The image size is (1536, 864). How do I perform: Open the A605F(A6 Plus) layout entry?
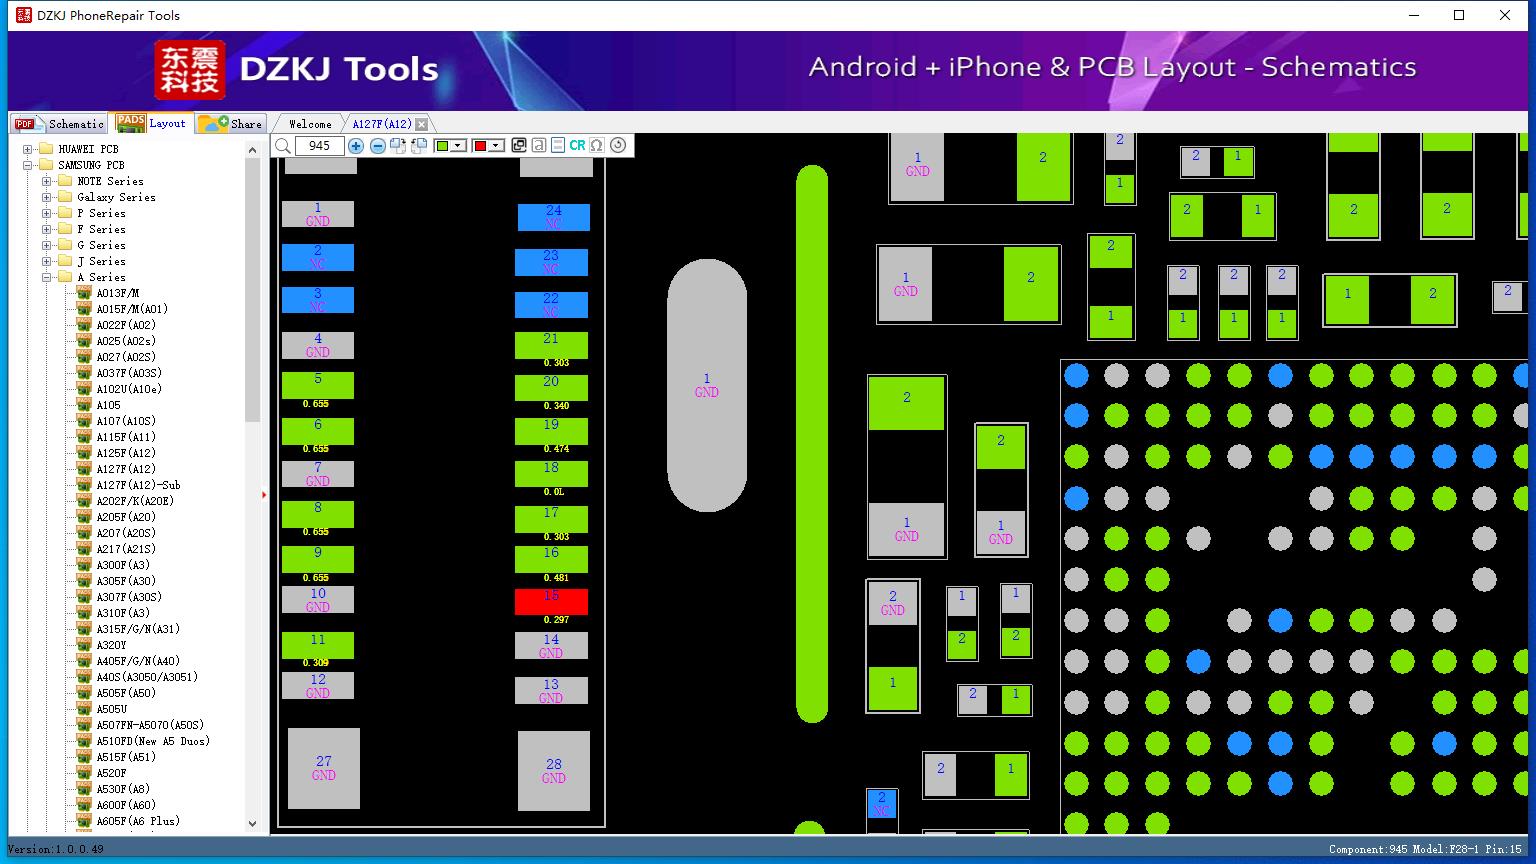pyautogui.click(x=138, y=821)
